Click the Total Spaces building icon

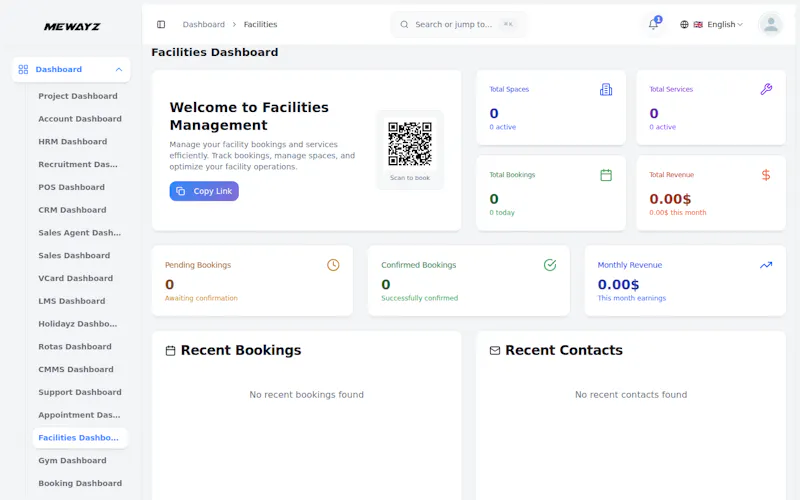pyautogui.click(x=606, y=90)
